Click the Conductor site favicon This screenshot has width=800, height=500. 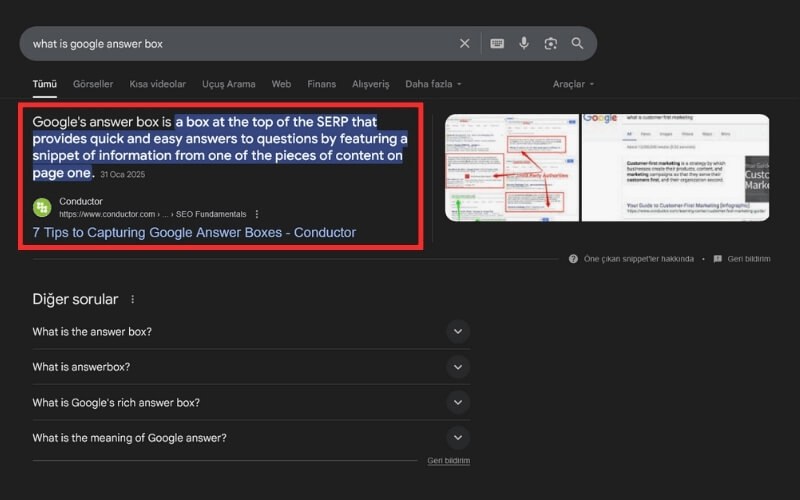42,207
